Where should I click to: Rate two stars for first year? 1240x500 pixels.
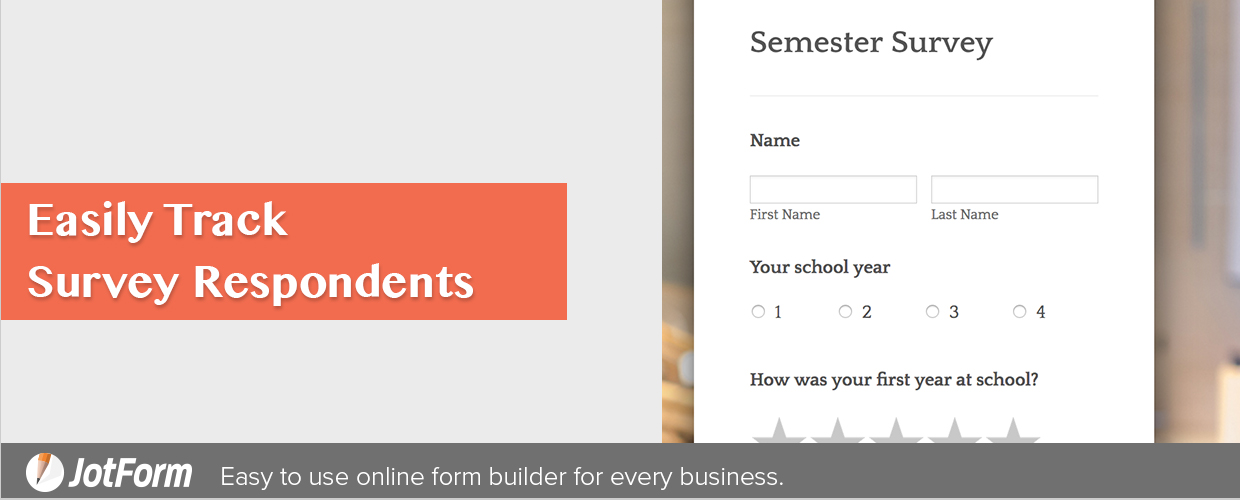[838, 432]
